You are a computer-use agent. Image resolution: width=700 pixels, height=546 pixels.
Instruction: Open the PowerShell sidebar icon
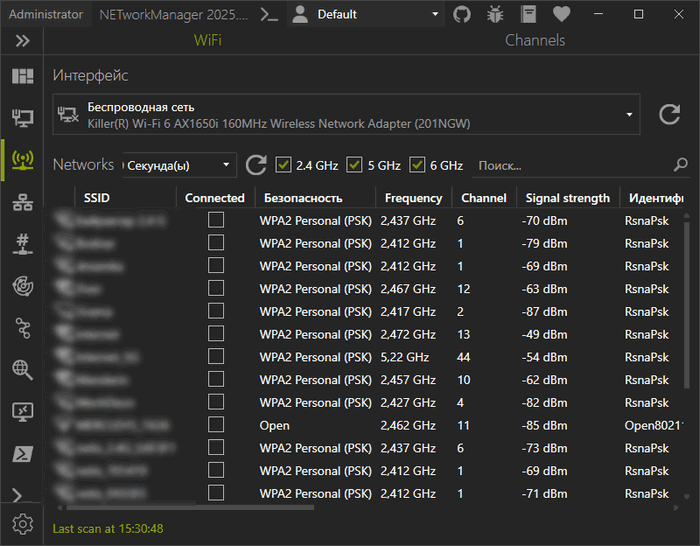(22, 453)
